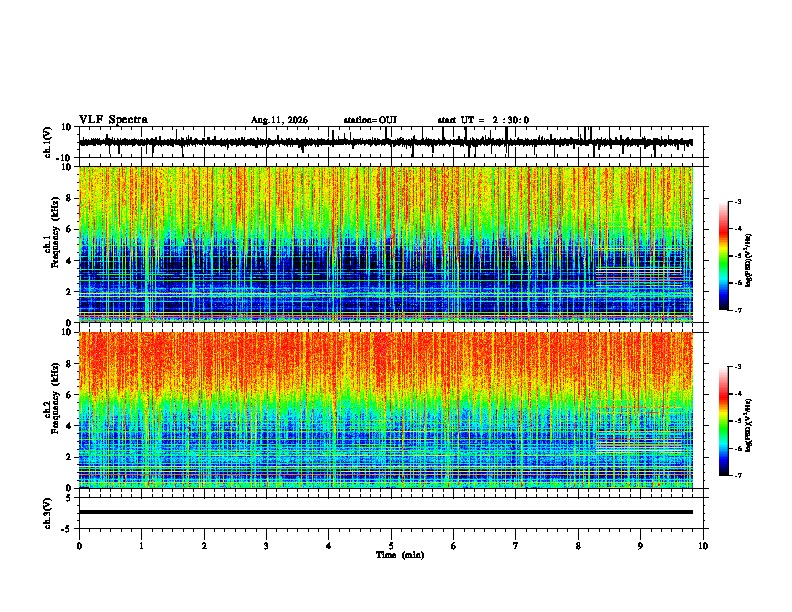Click time axis tick label "6"
Viewport: 792px width, 612px height.
[x=454, y=546]
